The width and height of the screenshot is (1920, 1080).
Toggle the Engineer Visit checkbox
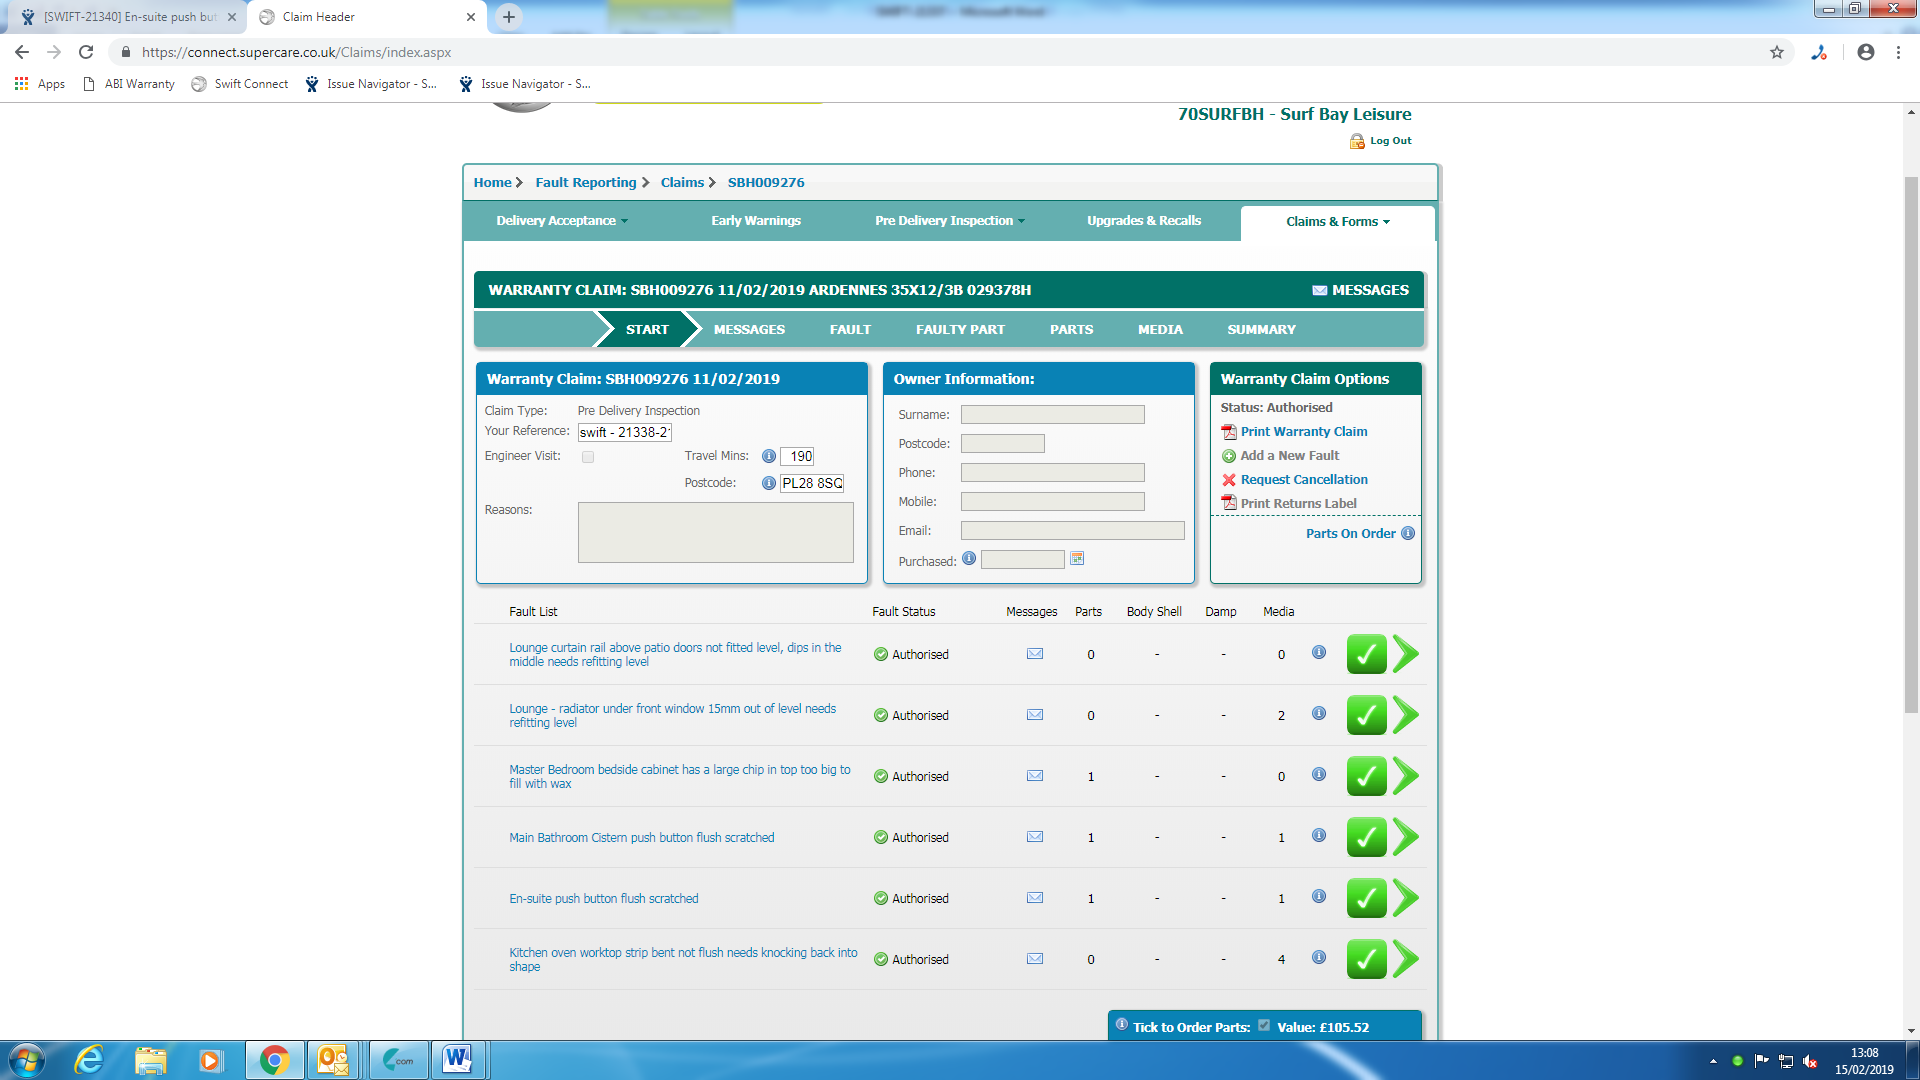pos(588,457)
